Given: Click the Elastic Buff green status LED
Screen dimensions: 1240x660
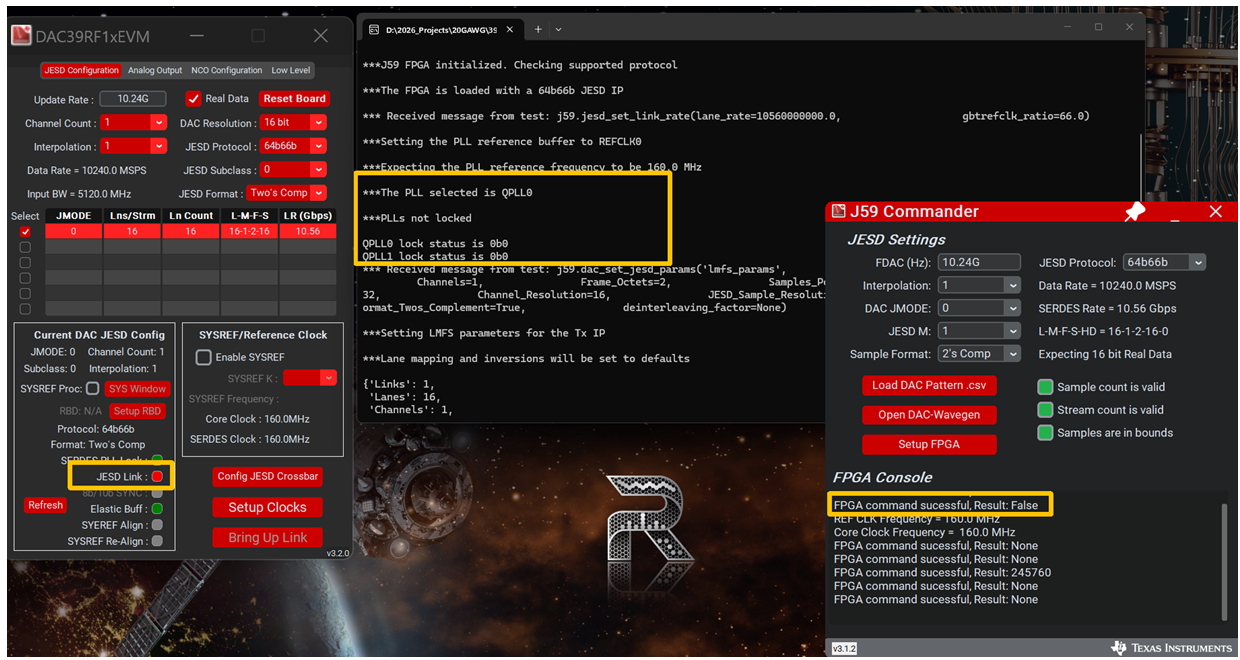Looking at the screenshot, I should click(157, 509).
